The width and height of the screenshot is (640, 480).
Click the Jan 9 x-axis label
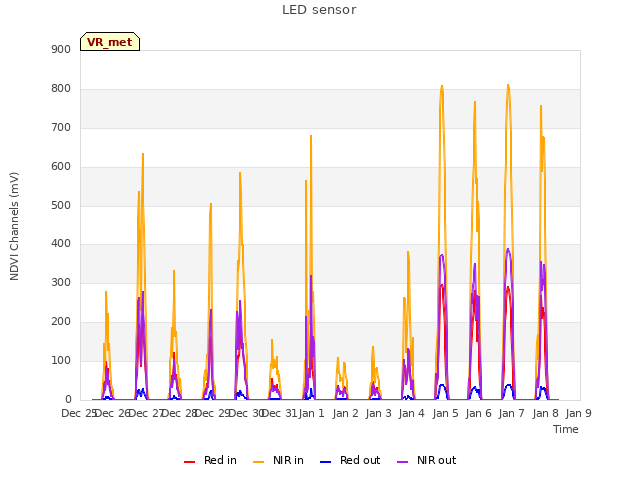578,413
